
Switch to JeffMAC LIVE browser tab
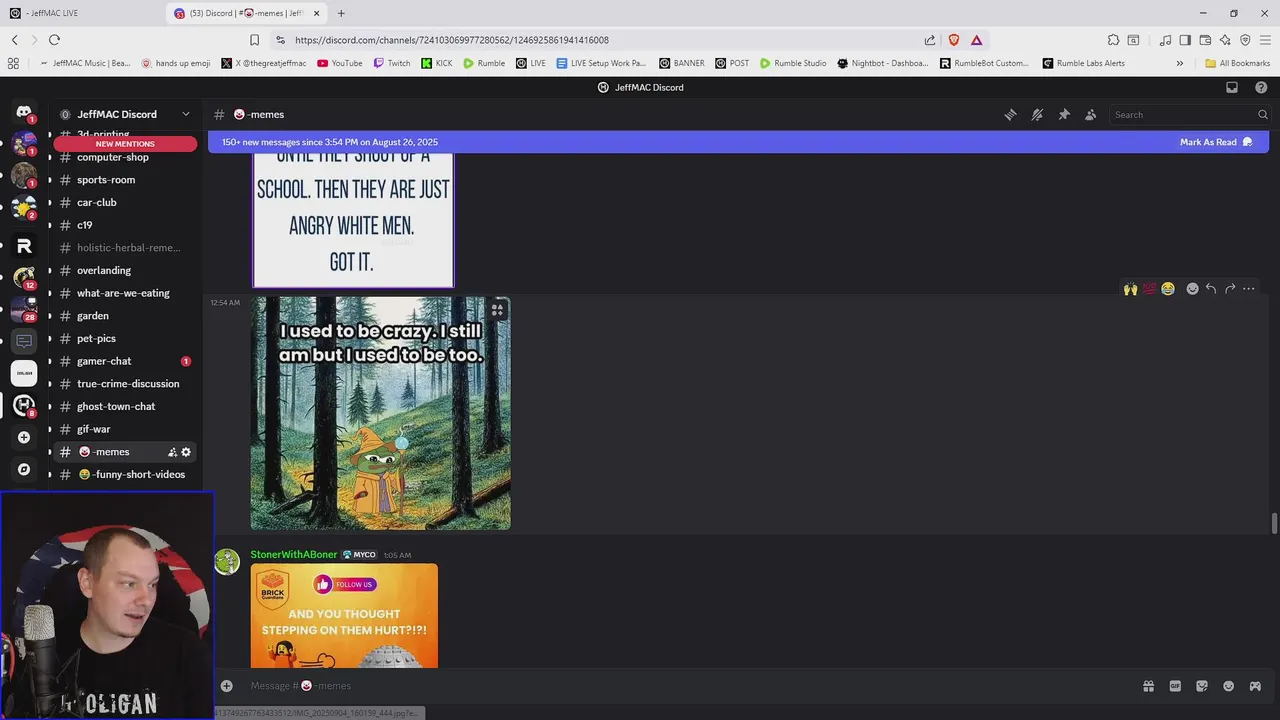coord(80,13)
